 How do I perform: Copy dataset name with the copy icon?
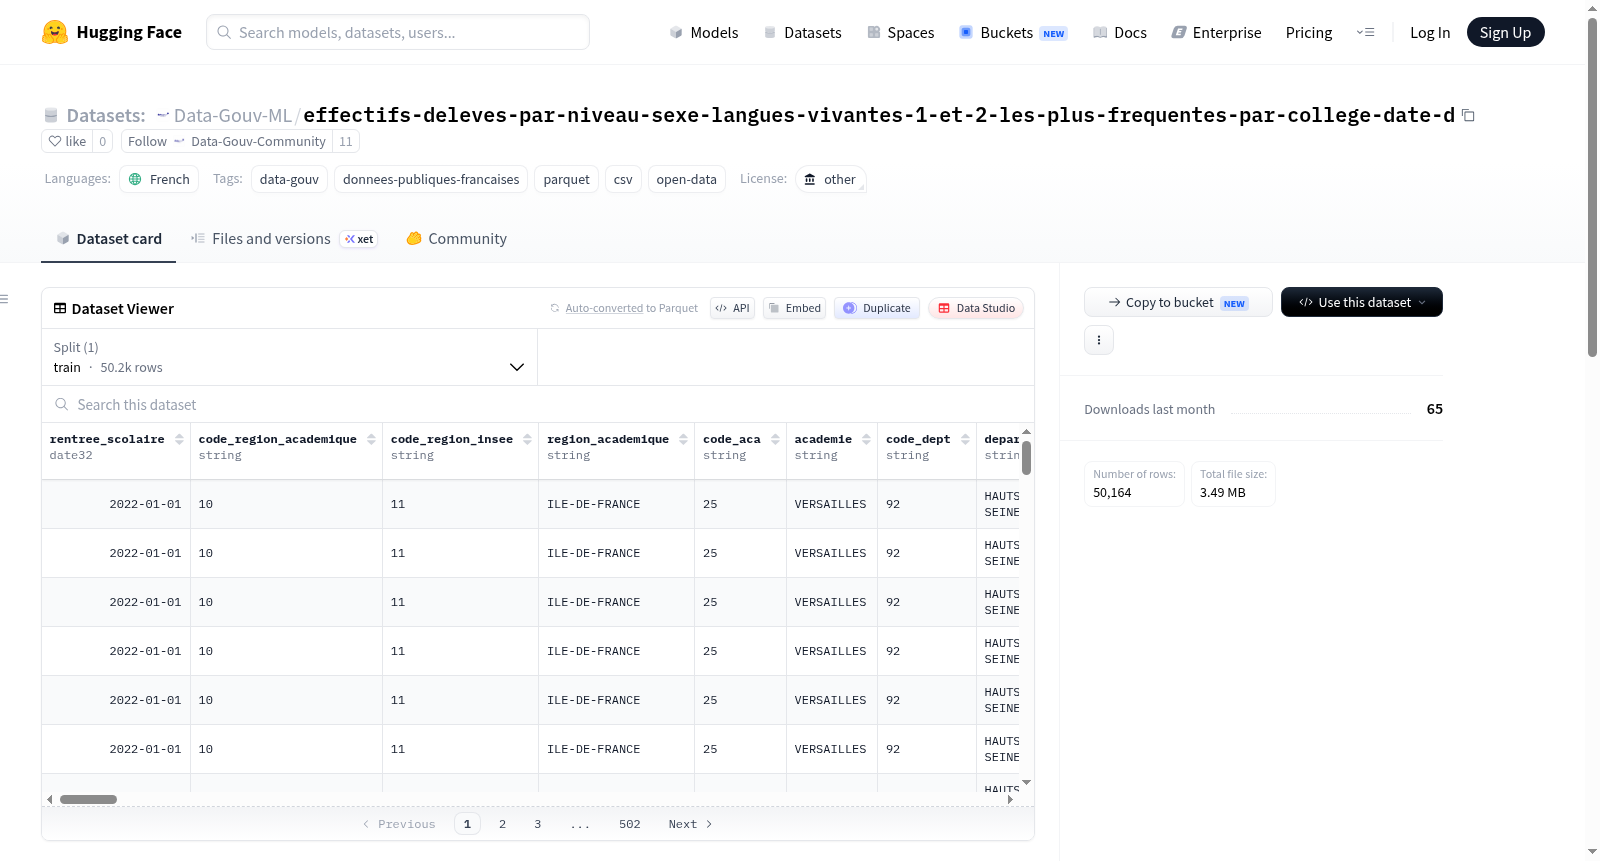[x=1468, y=115]
